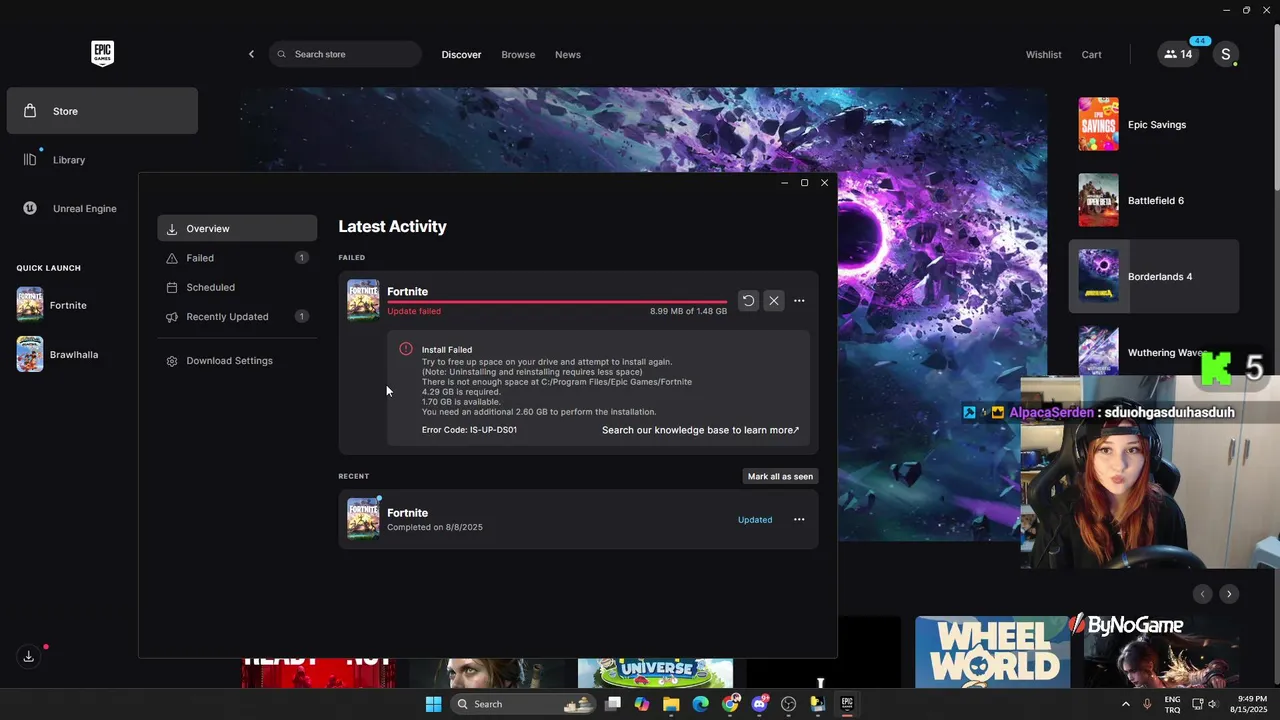Click the Error Code: IS-UP-DS01 text
1280x720 pixels.
pos(469,430)
